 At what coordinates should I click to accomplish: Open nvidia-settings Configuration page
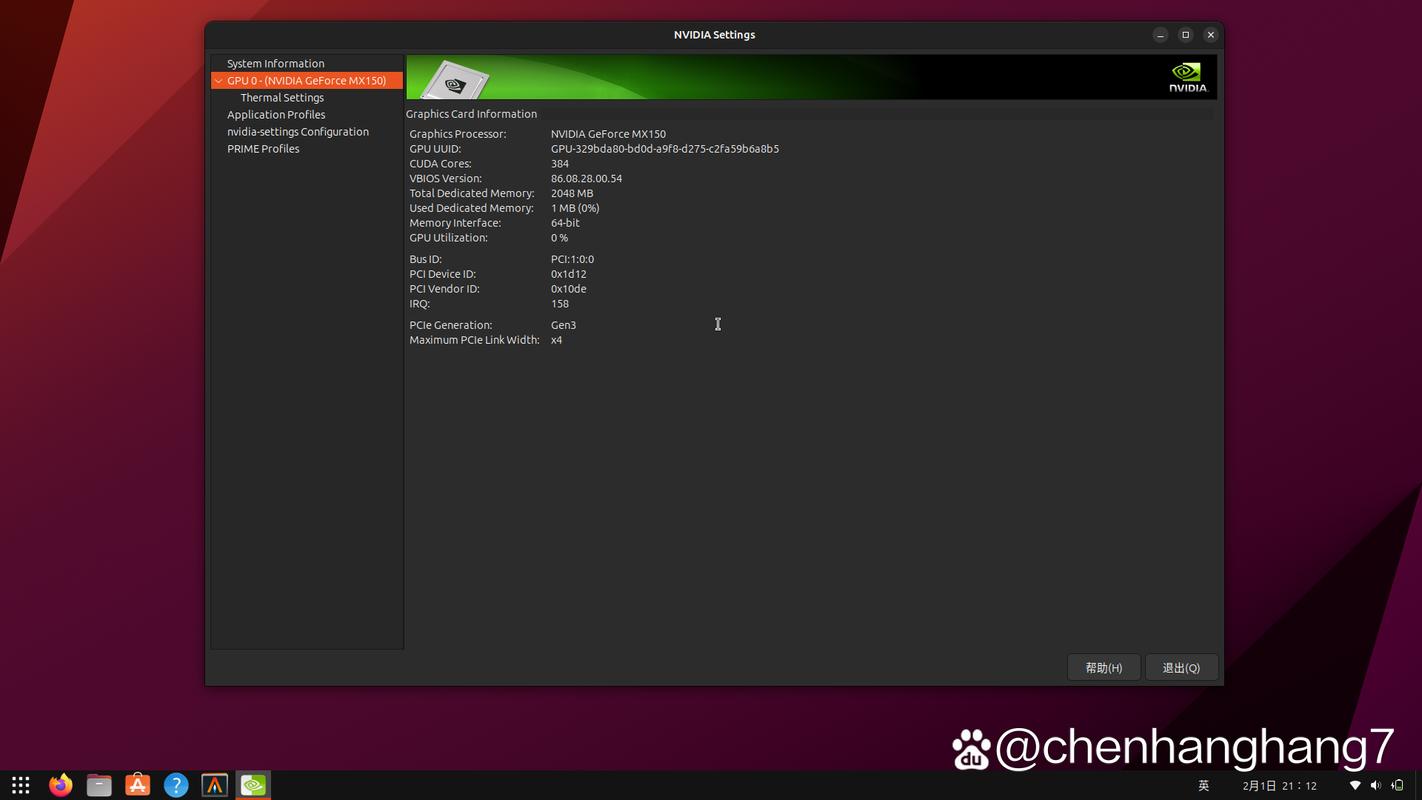click(298, 132)
